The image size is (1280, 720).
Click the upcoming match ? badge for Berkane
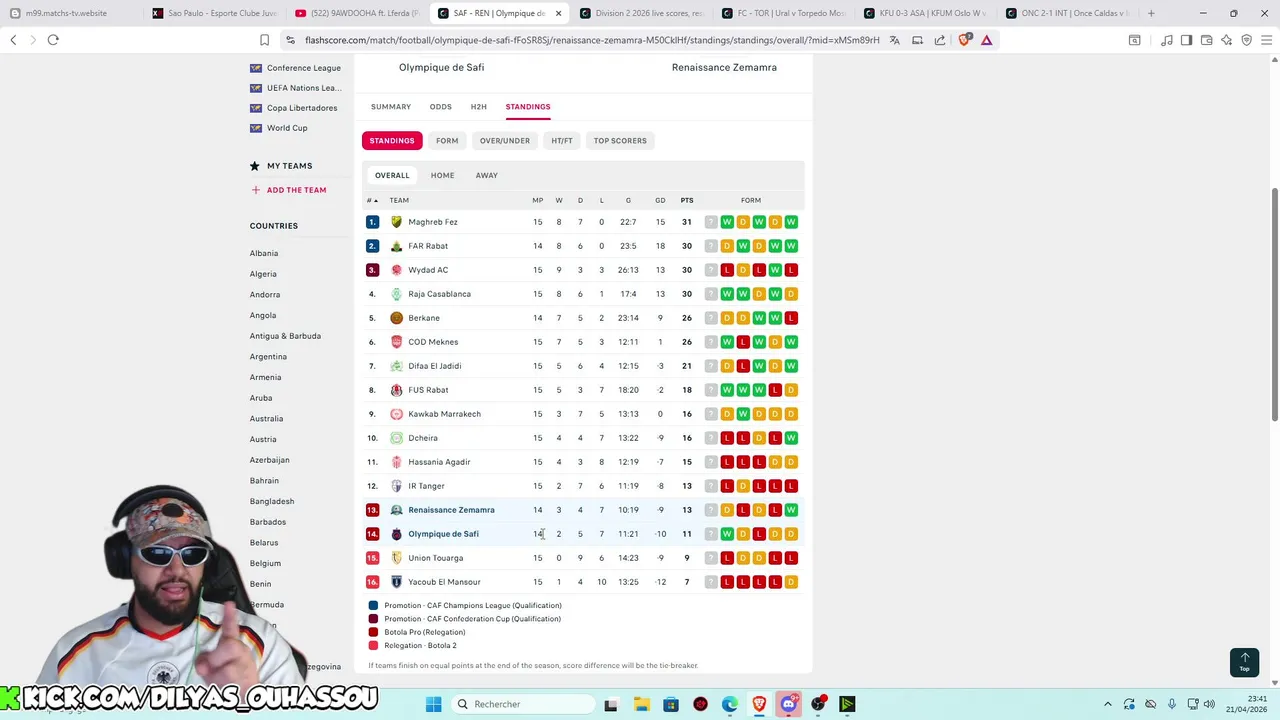[x=711, y=318]
